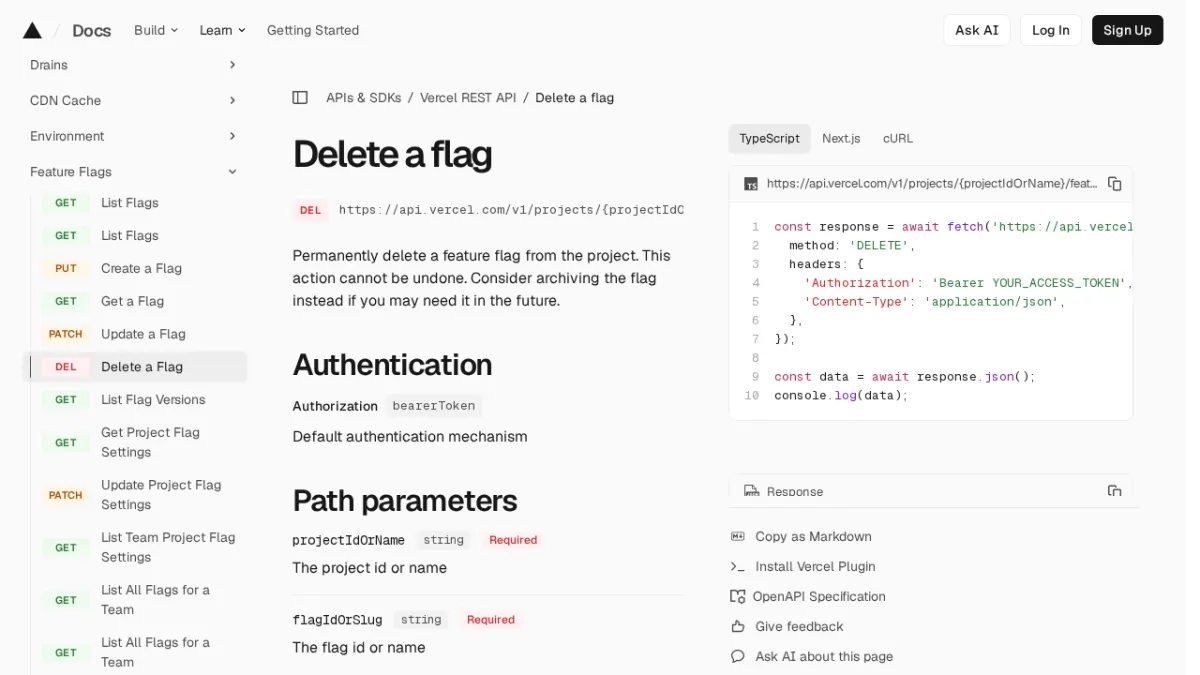Toggle the sidebar panel icon beside breadcrumbs
1200x675 pixels.
[x=300, y=98]
